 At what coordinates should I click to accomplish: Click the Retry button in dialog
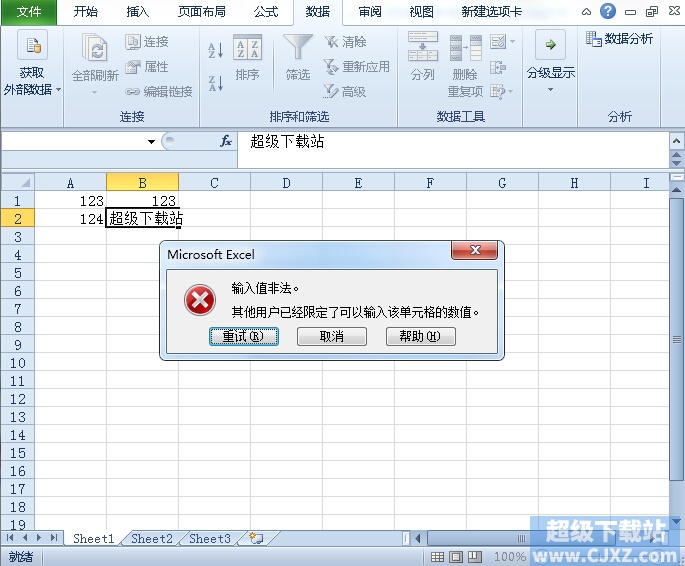[244, 337]
